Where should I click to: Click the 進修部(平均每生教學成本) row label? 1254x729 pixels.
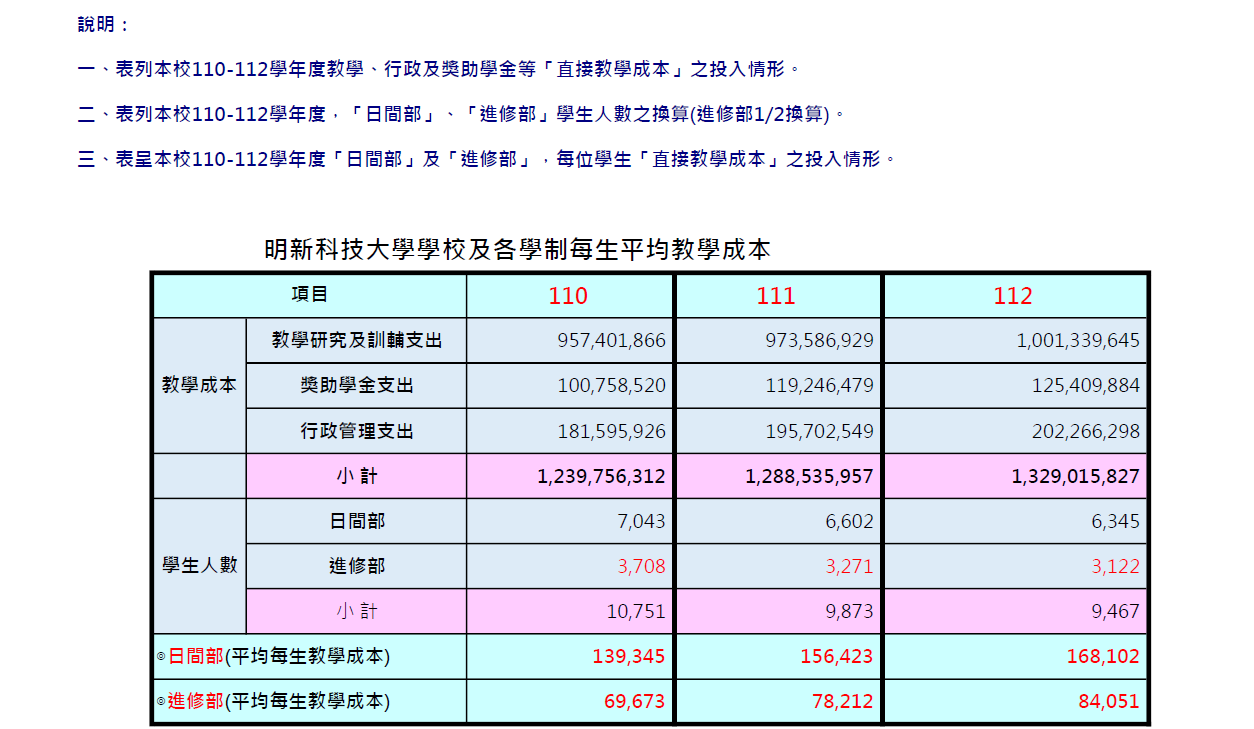point(273,701)
